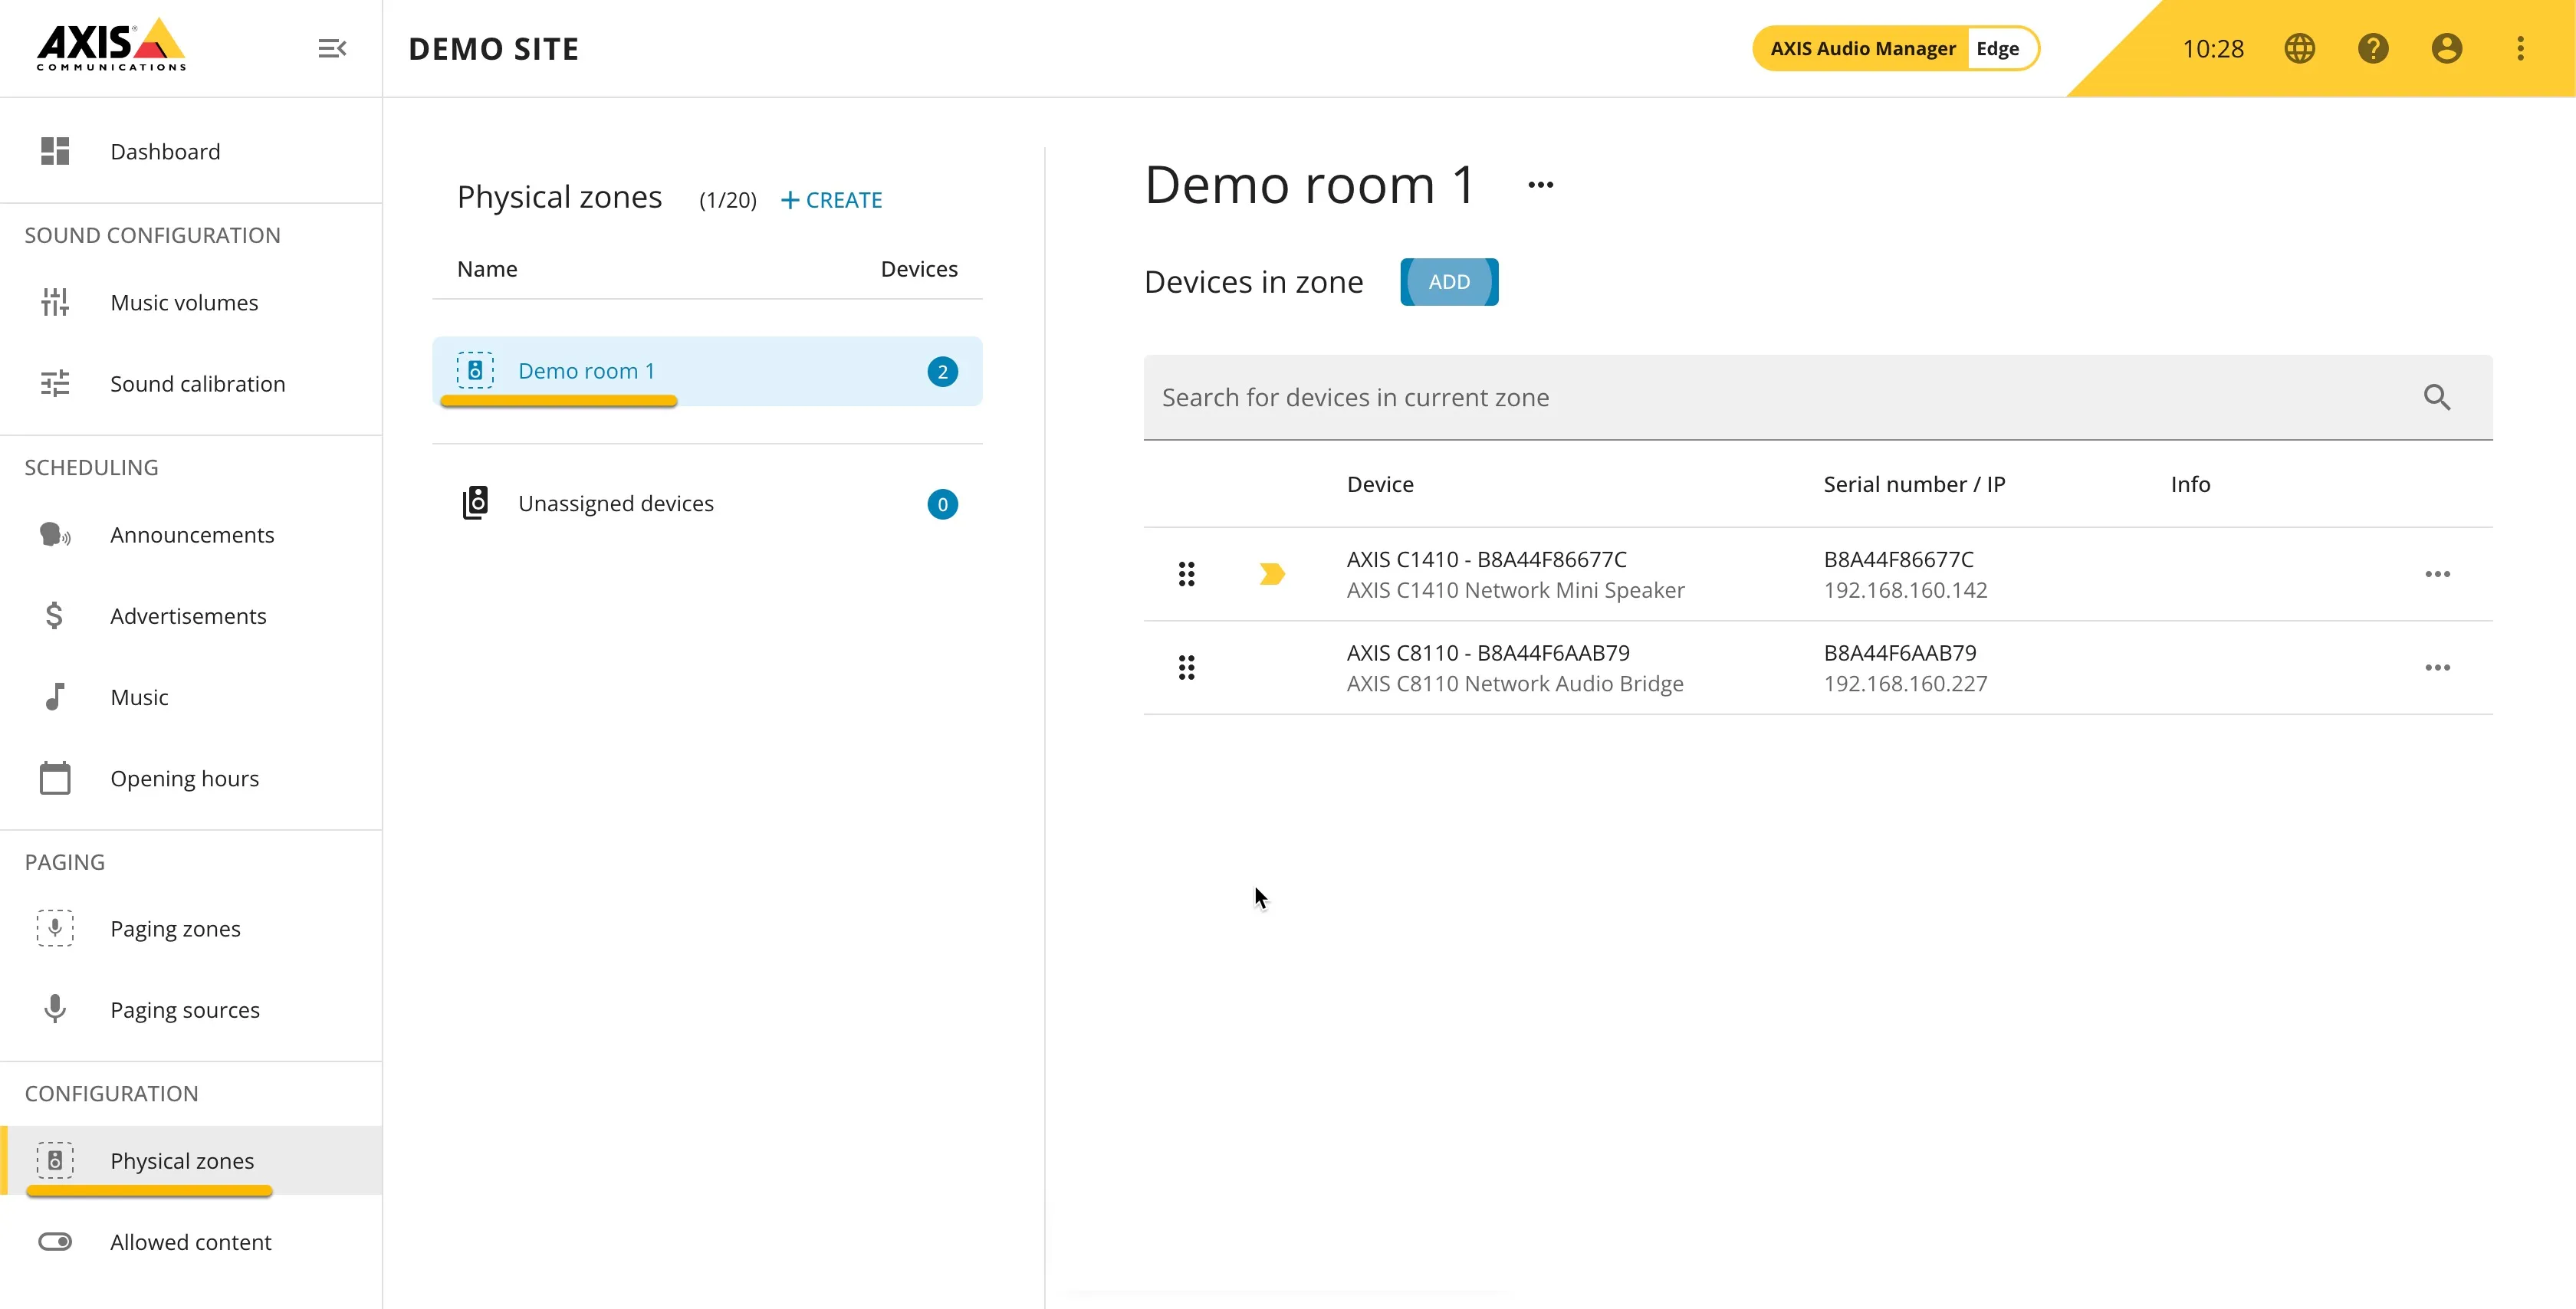Go to Paging zones

[x=191, y=929]
